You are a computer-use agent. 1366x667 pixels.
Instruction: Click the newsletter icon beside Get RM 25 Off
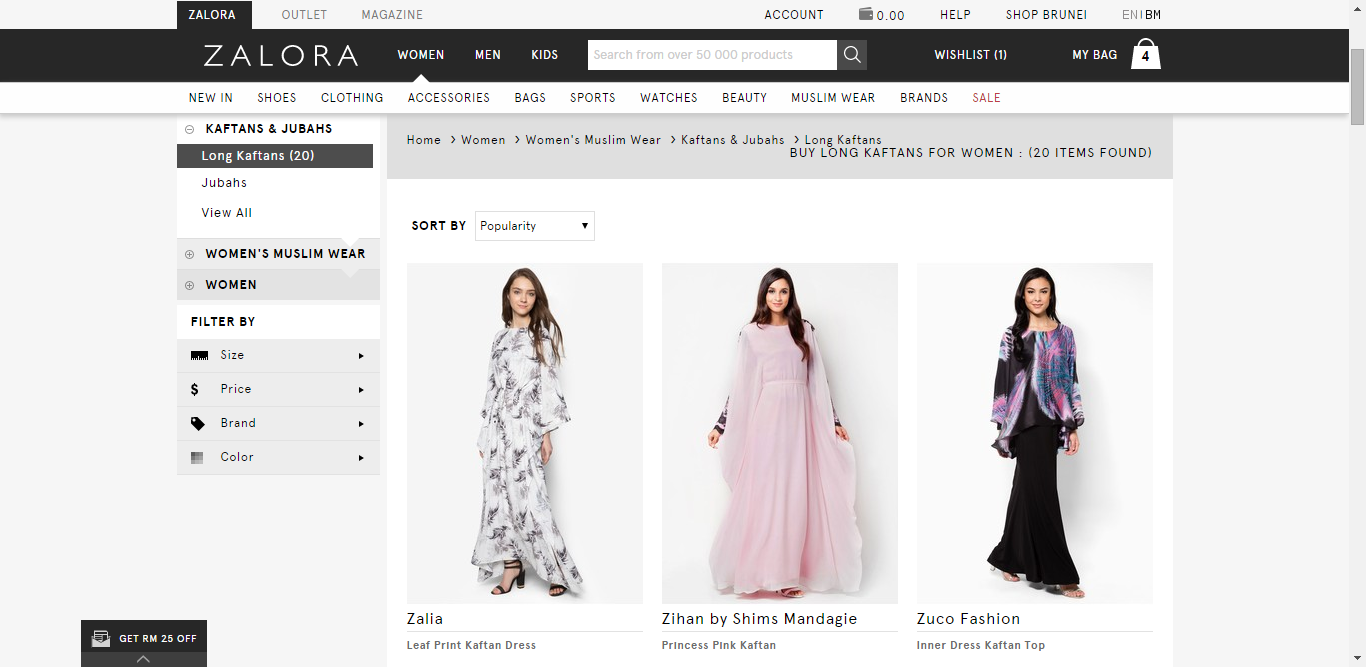point(101,638)
